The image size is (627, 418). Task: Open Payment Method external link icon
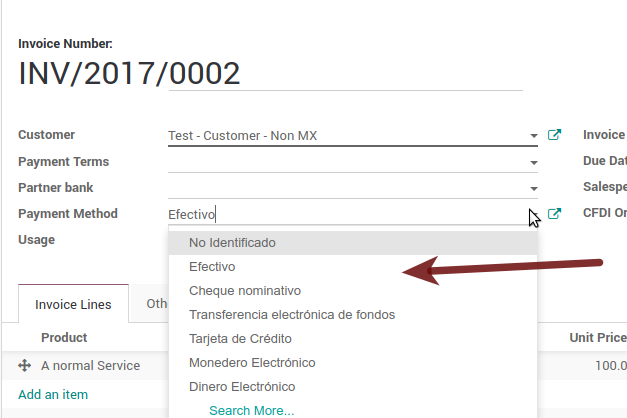555,213
